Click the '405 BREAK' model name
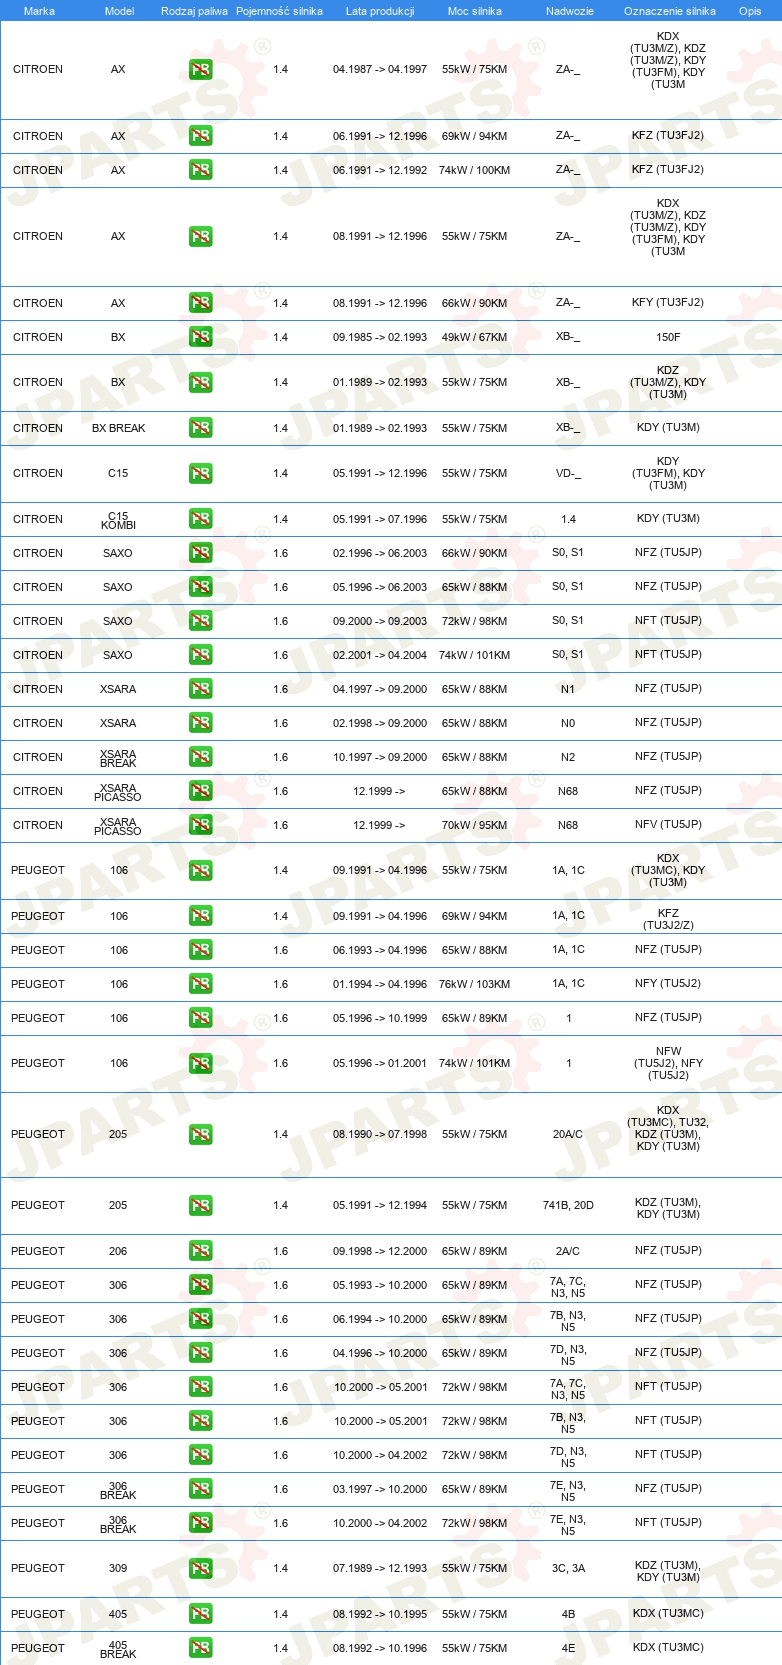This screenshot has width=782, height=1665. pyautogui.click(x=118, y=1650)
